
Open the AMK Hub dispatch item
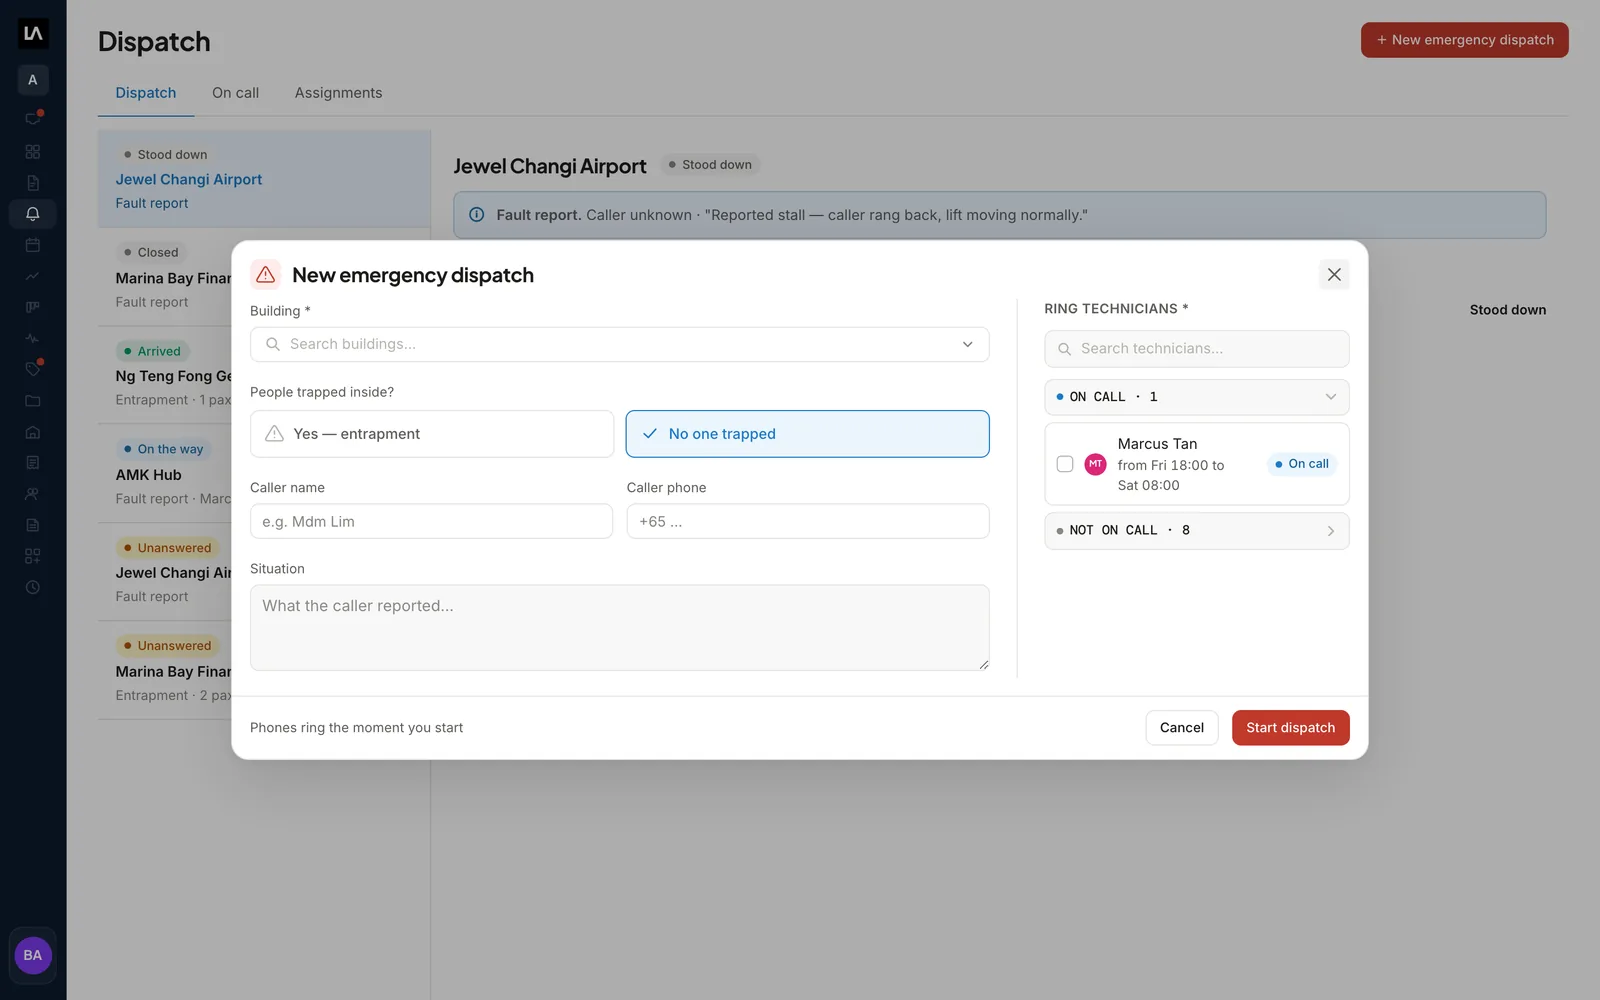[x=165, y=474]
